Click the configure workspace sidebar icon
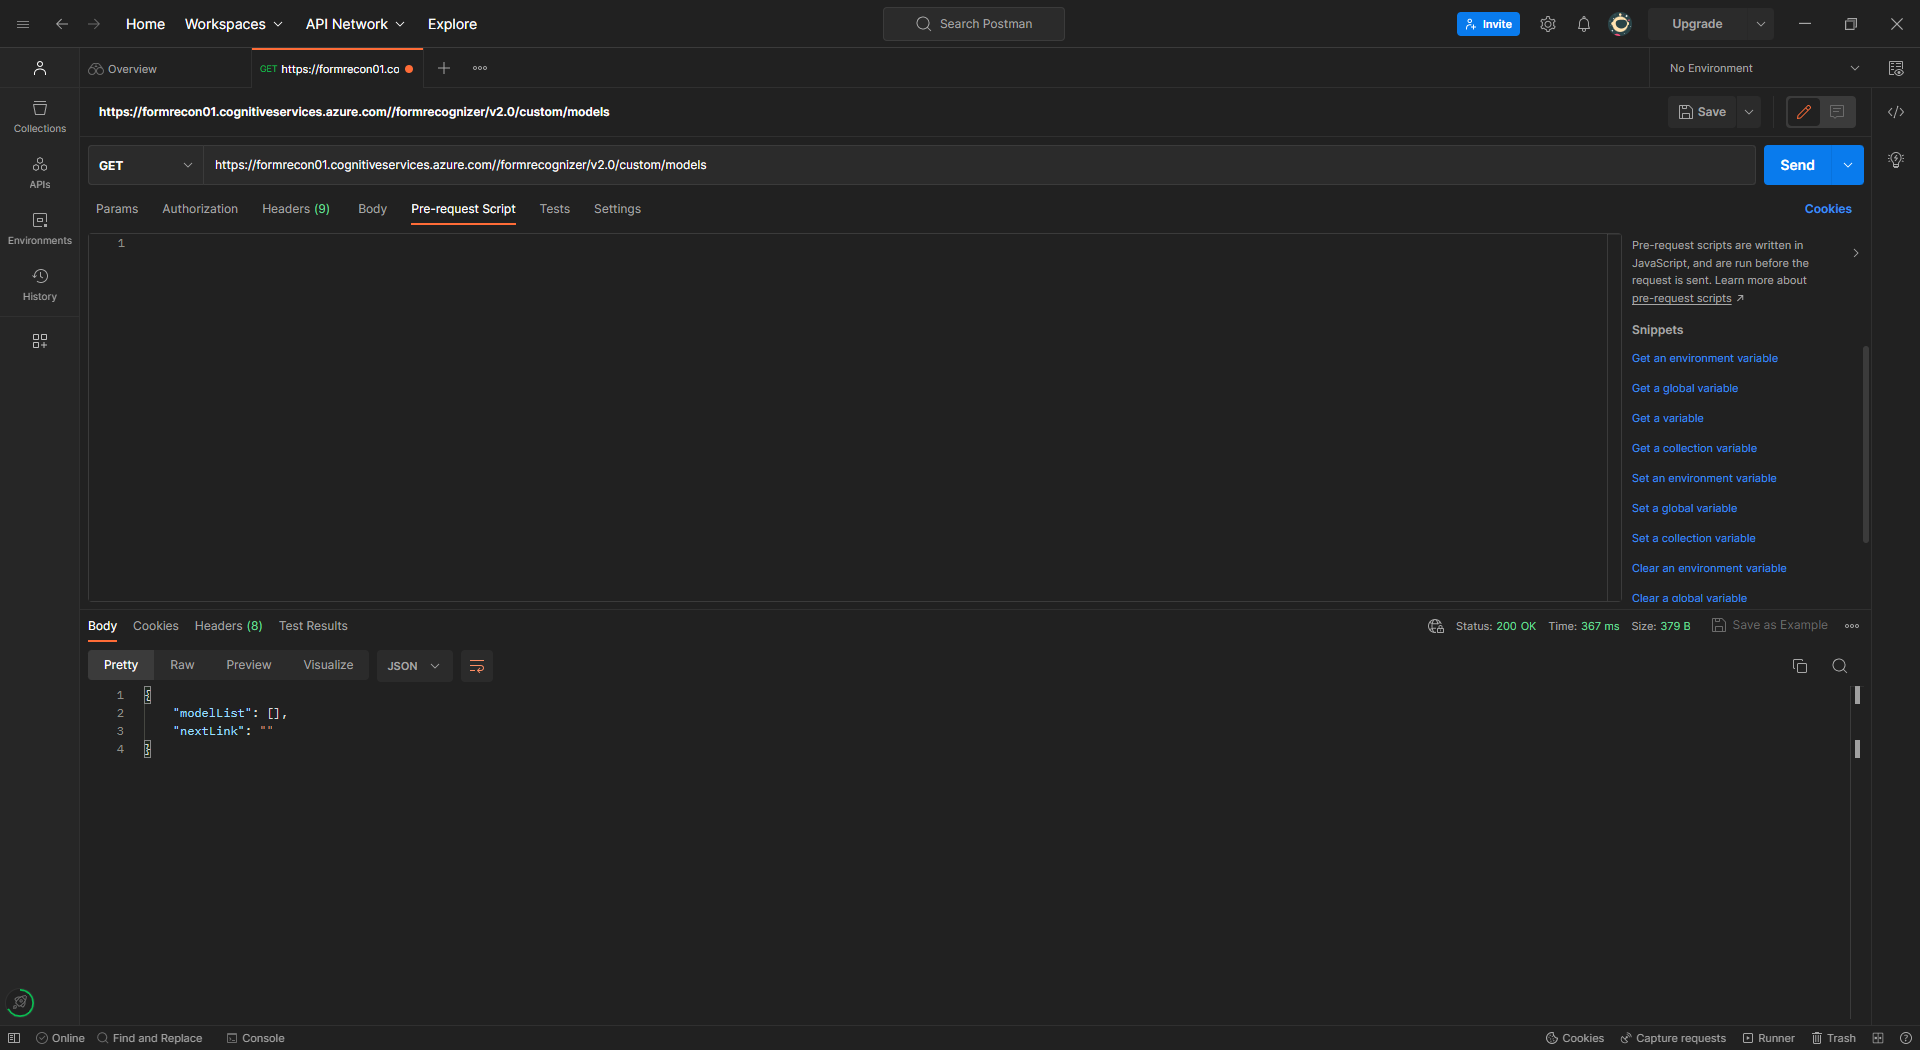 tap(40, 341)
